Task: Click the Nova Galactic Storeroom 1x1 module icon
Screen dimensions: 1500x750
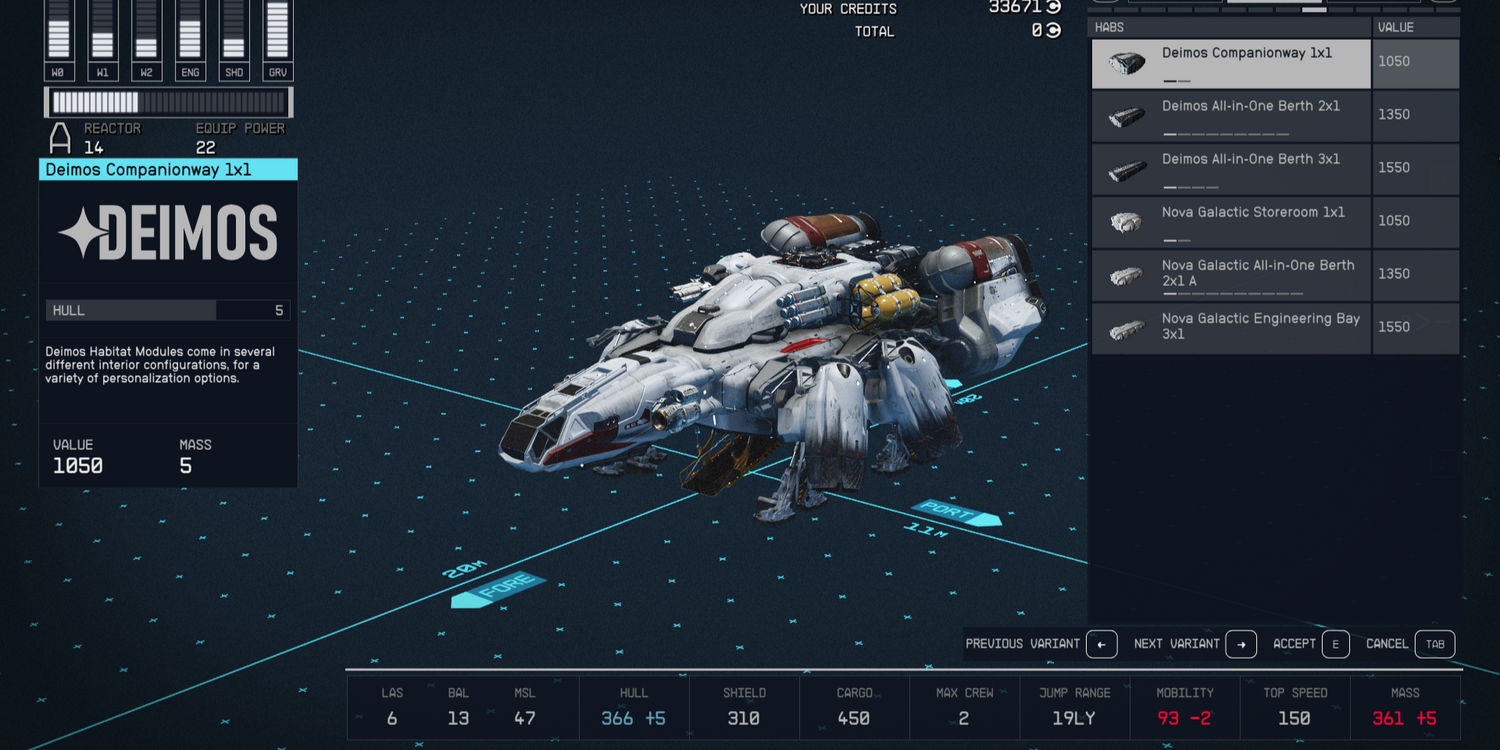Action: coord(1127,222)
